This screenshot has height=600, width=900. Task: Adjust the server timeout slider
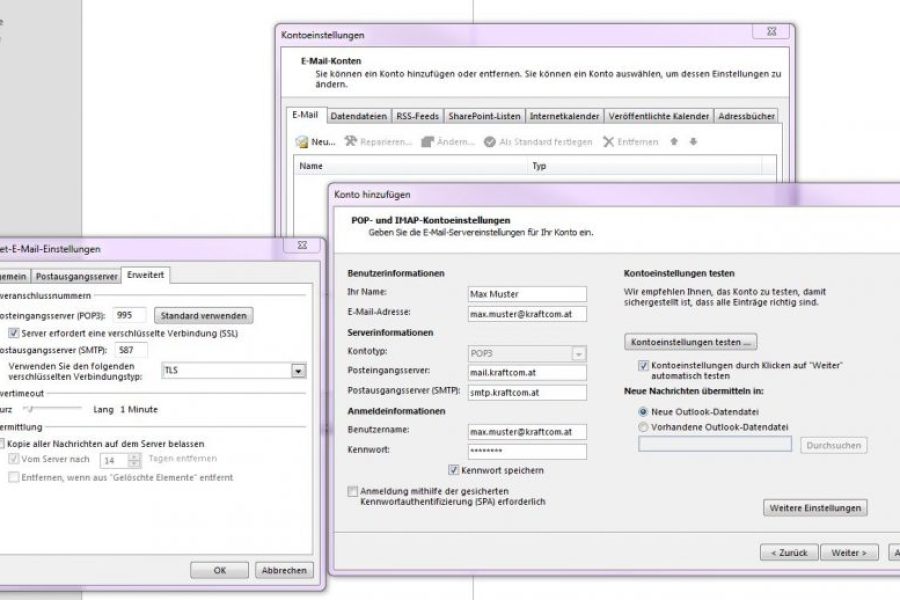tap(30, 409)
